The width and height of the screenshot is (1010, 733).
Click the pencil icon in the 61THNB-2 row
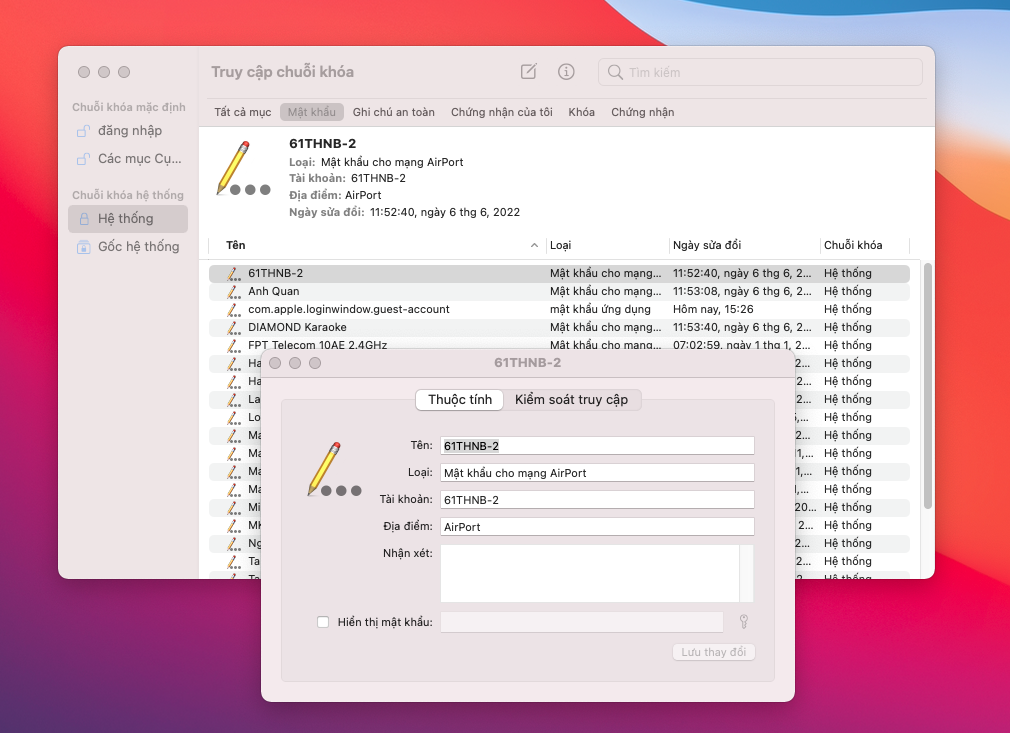(x=234, y=274)
